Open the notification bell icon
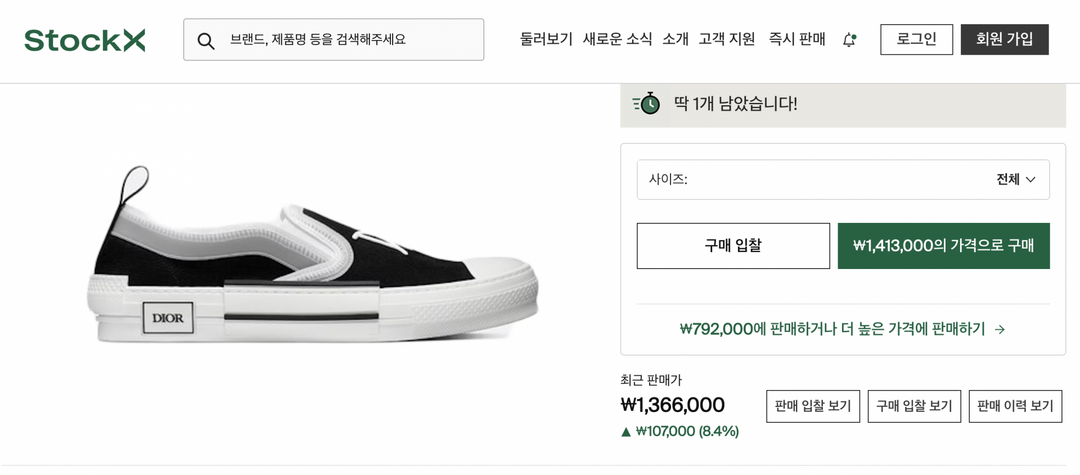This screenshot has width=1080, height=475. coord(849,40)
